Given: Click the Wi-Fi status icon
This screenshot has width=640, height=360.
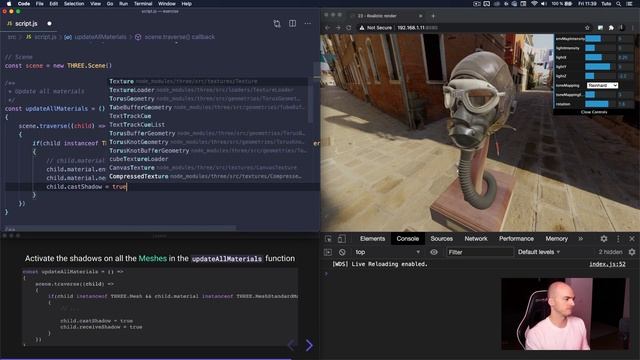Looking at the screenshot, I should [534, 4].
